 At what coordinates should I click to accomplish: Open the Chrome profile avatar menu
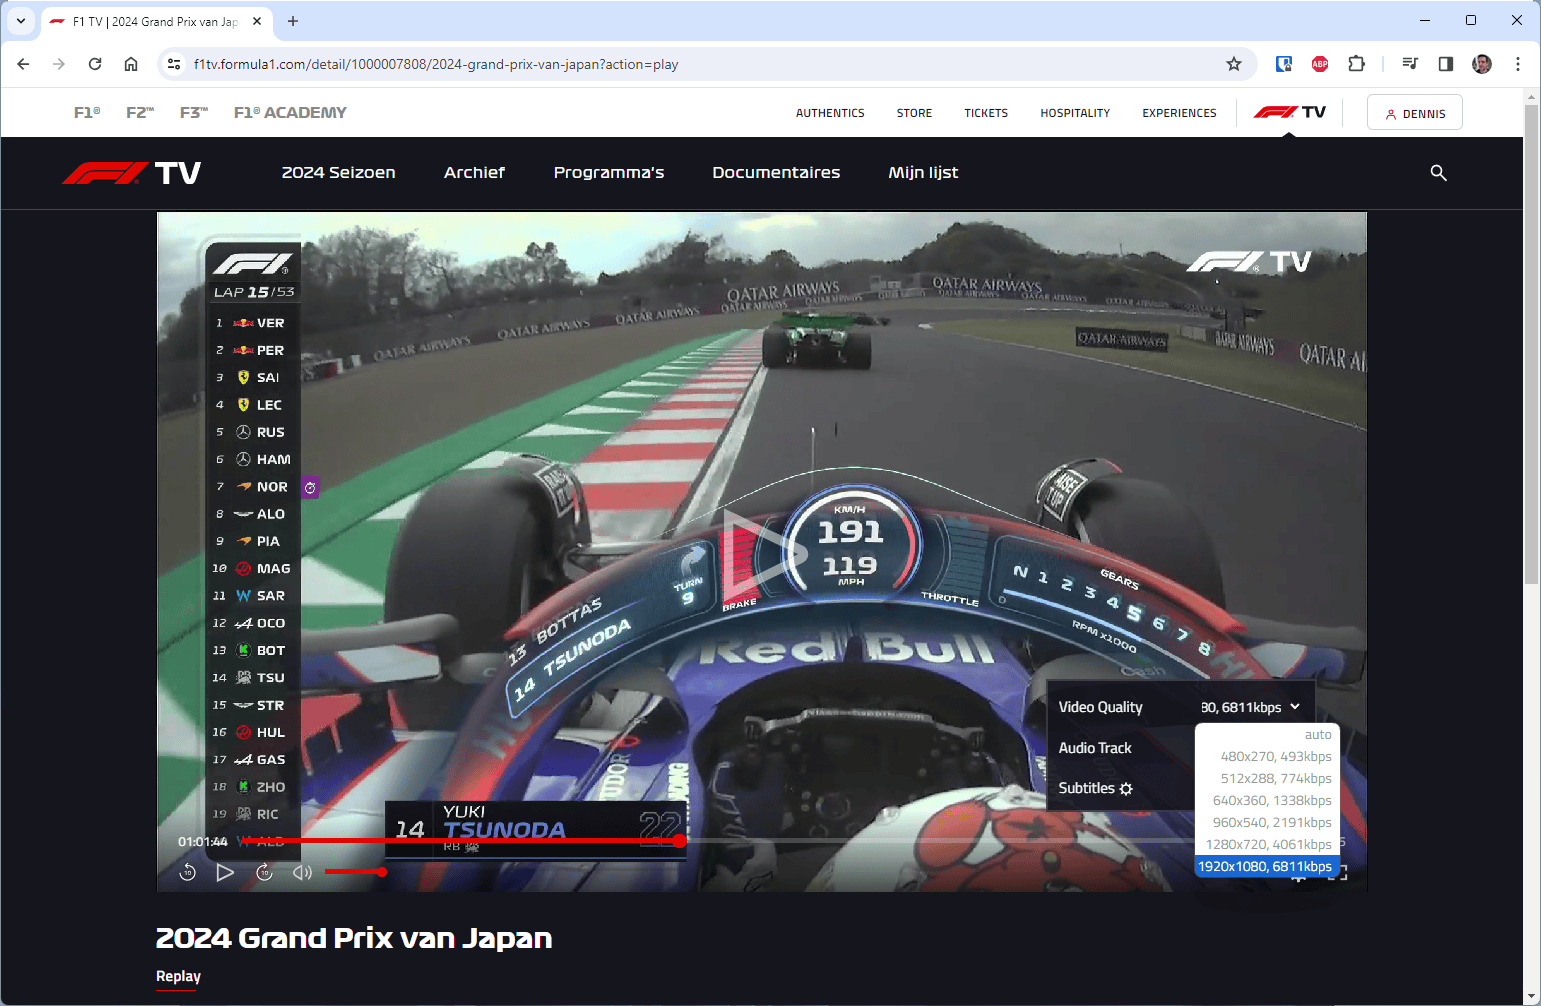click(x=1482, y=64)
